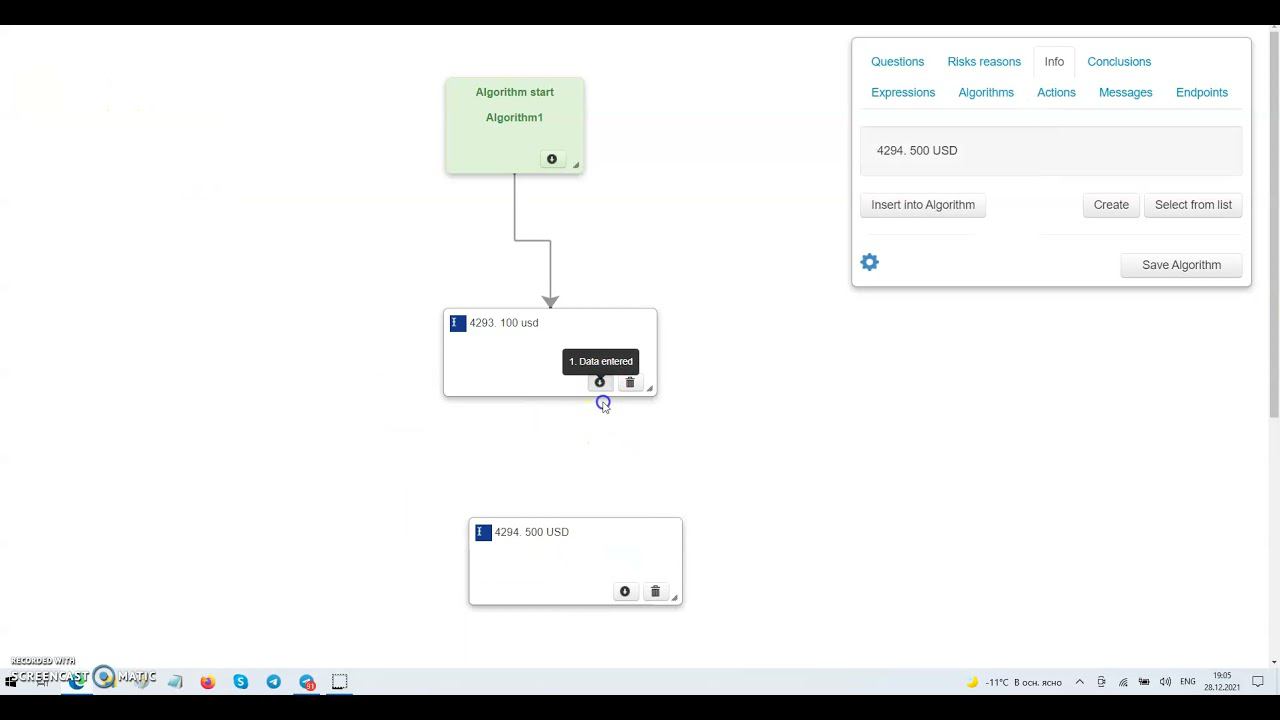Click the 'Algorithm1' text in the start block

pos(514,118)
